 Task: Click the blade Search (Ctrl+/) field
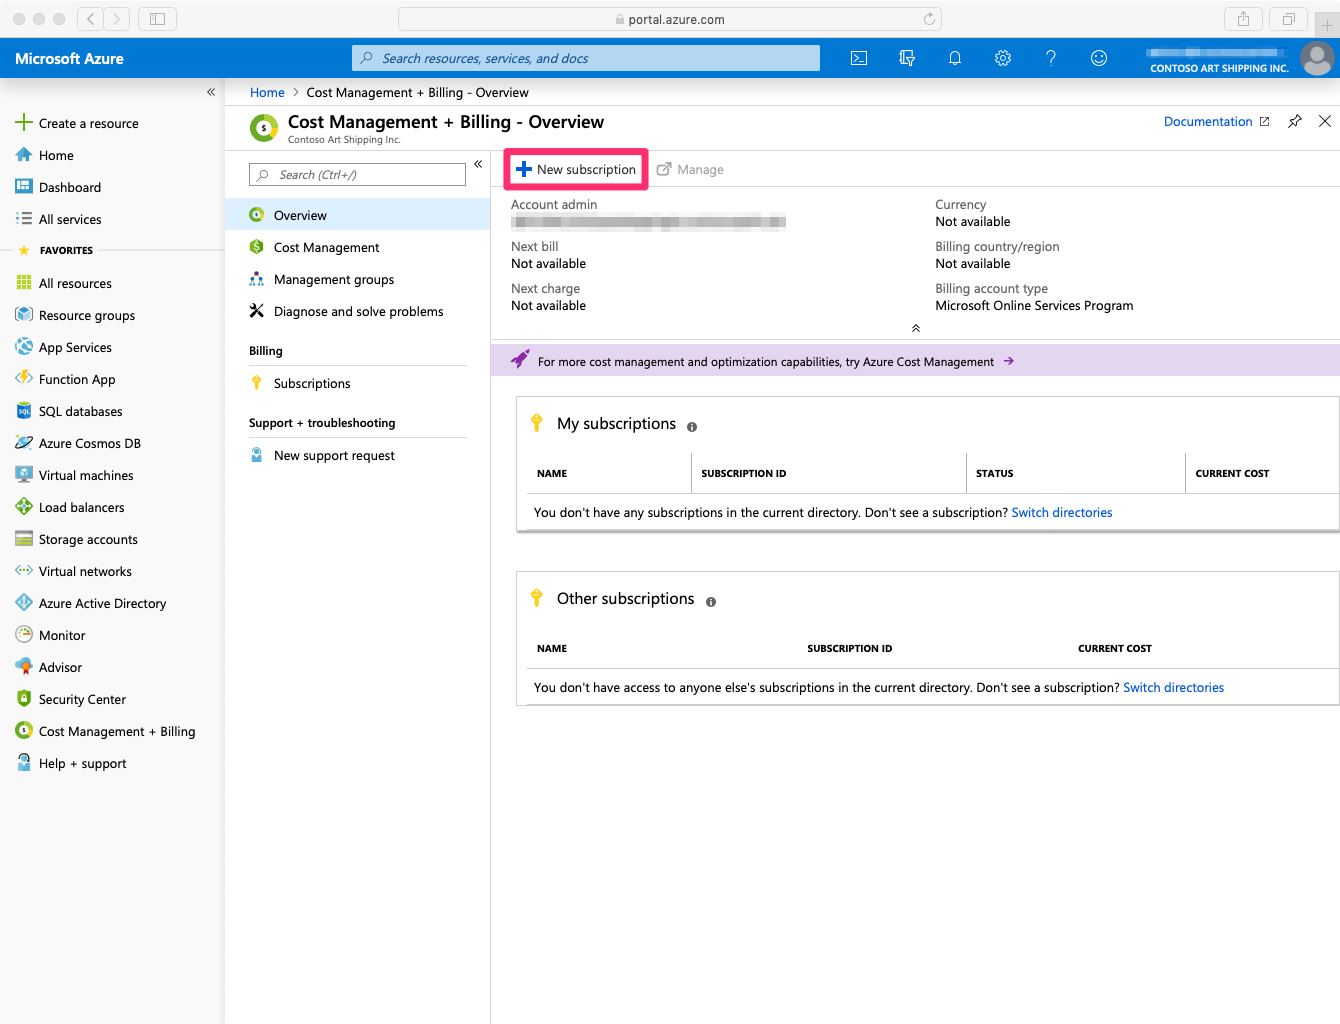[357, 175]
